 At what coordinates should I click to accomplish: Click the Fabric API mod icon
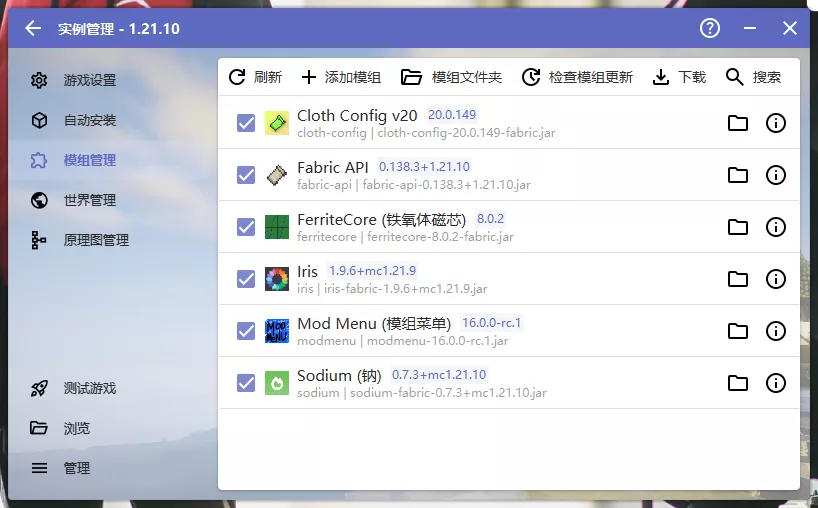coord(277,175)
